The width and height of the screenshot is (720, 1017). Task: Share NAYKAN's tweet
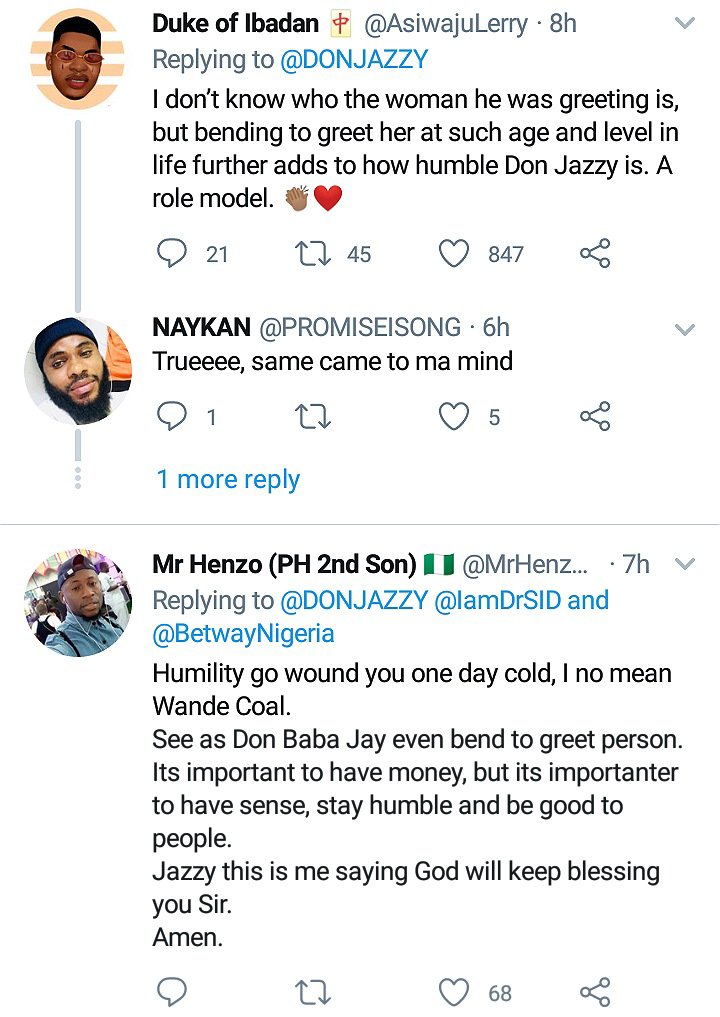pyautogui.click(x=595, y=416)
